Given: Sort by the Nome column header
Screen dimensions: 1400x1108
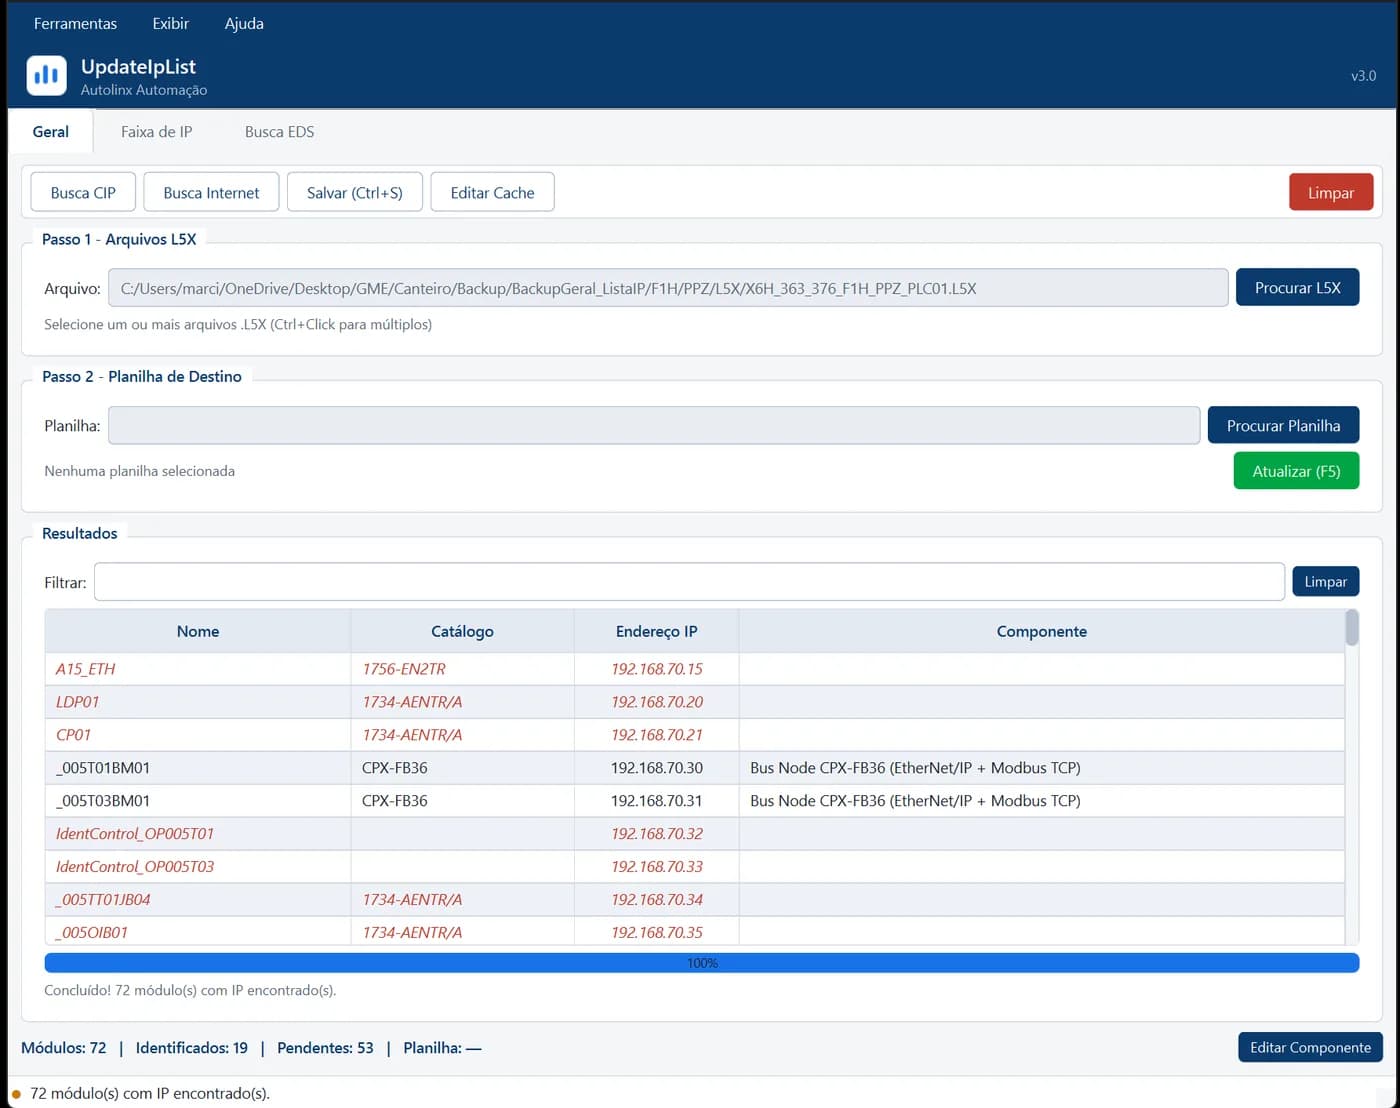Looking at the screenshot, I should 198,631.
